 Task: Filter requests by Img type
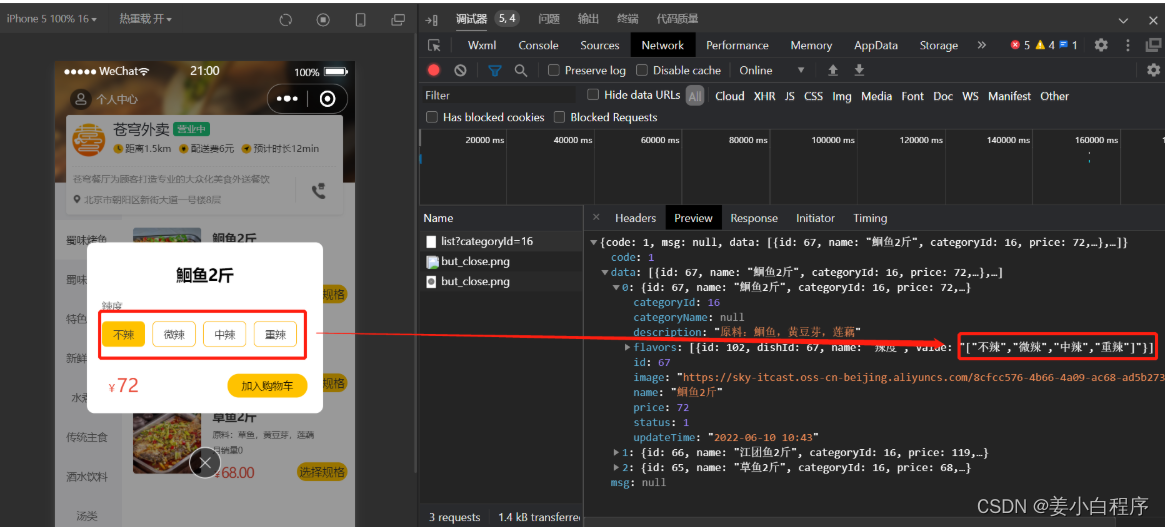(x=842, y=96)
